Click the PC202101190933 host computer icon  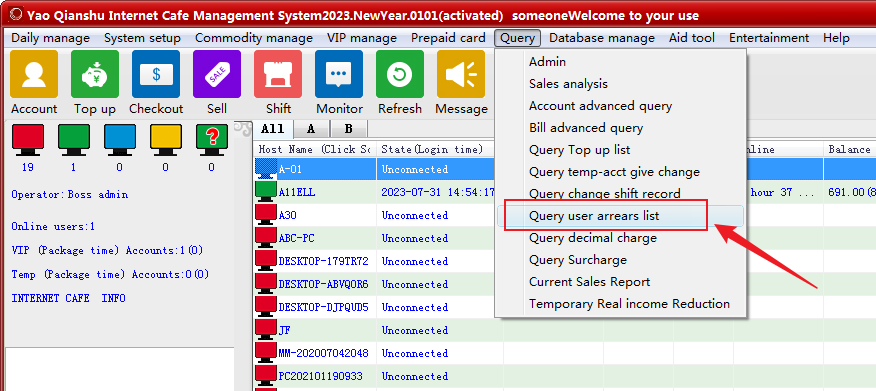[266, 376]
